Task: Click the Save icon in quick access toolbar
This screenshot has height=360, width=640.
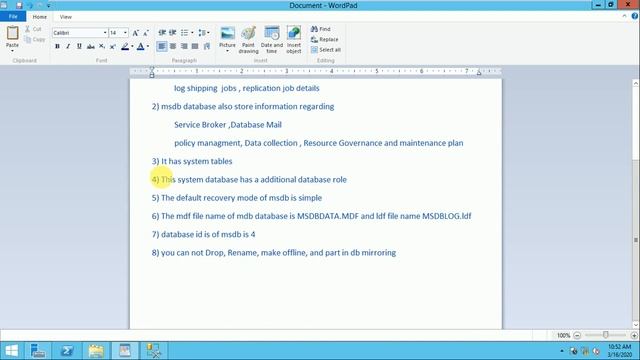Action: [x=19, y=5]
